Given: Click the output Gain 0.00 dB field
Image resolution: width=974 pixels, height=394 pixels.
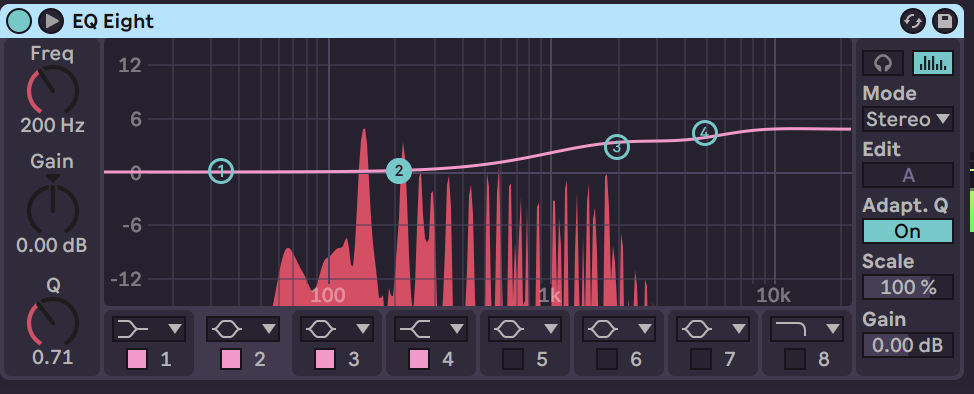Looking at the screenshot, I should (908, 345).
